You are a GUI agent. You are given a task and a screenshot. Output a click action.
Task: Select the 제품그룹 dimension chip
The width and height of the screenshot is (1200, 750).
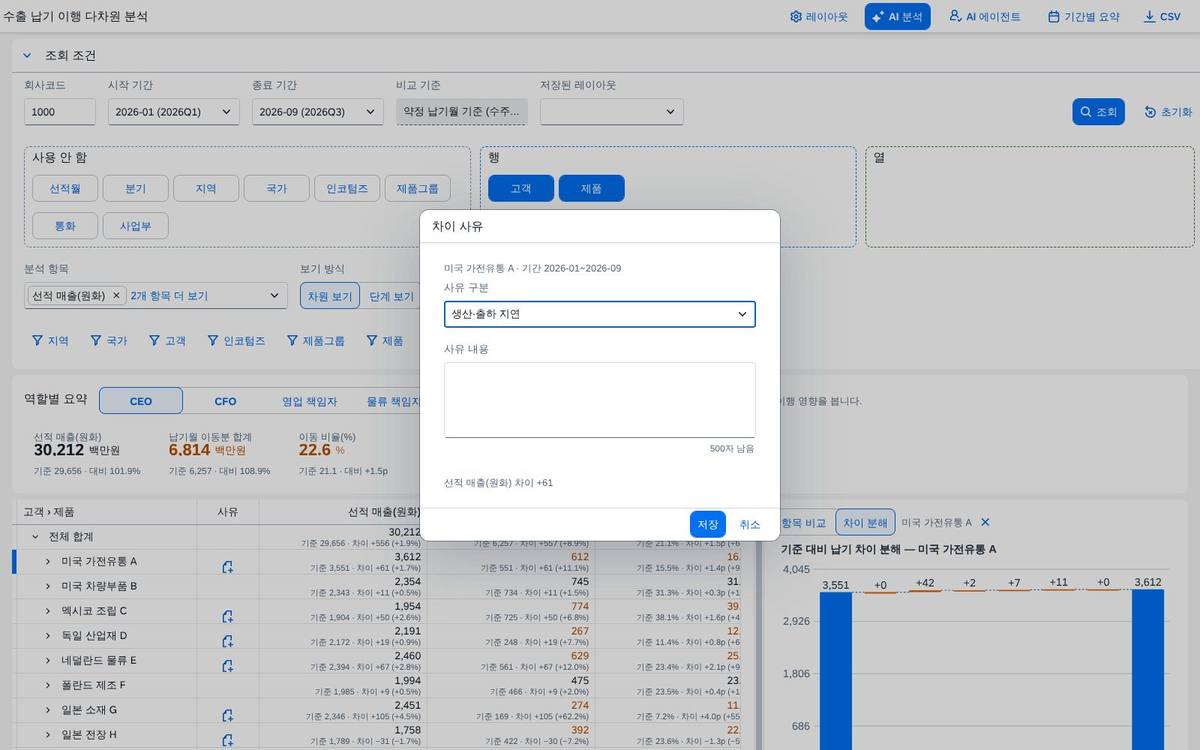coord(417,188)
